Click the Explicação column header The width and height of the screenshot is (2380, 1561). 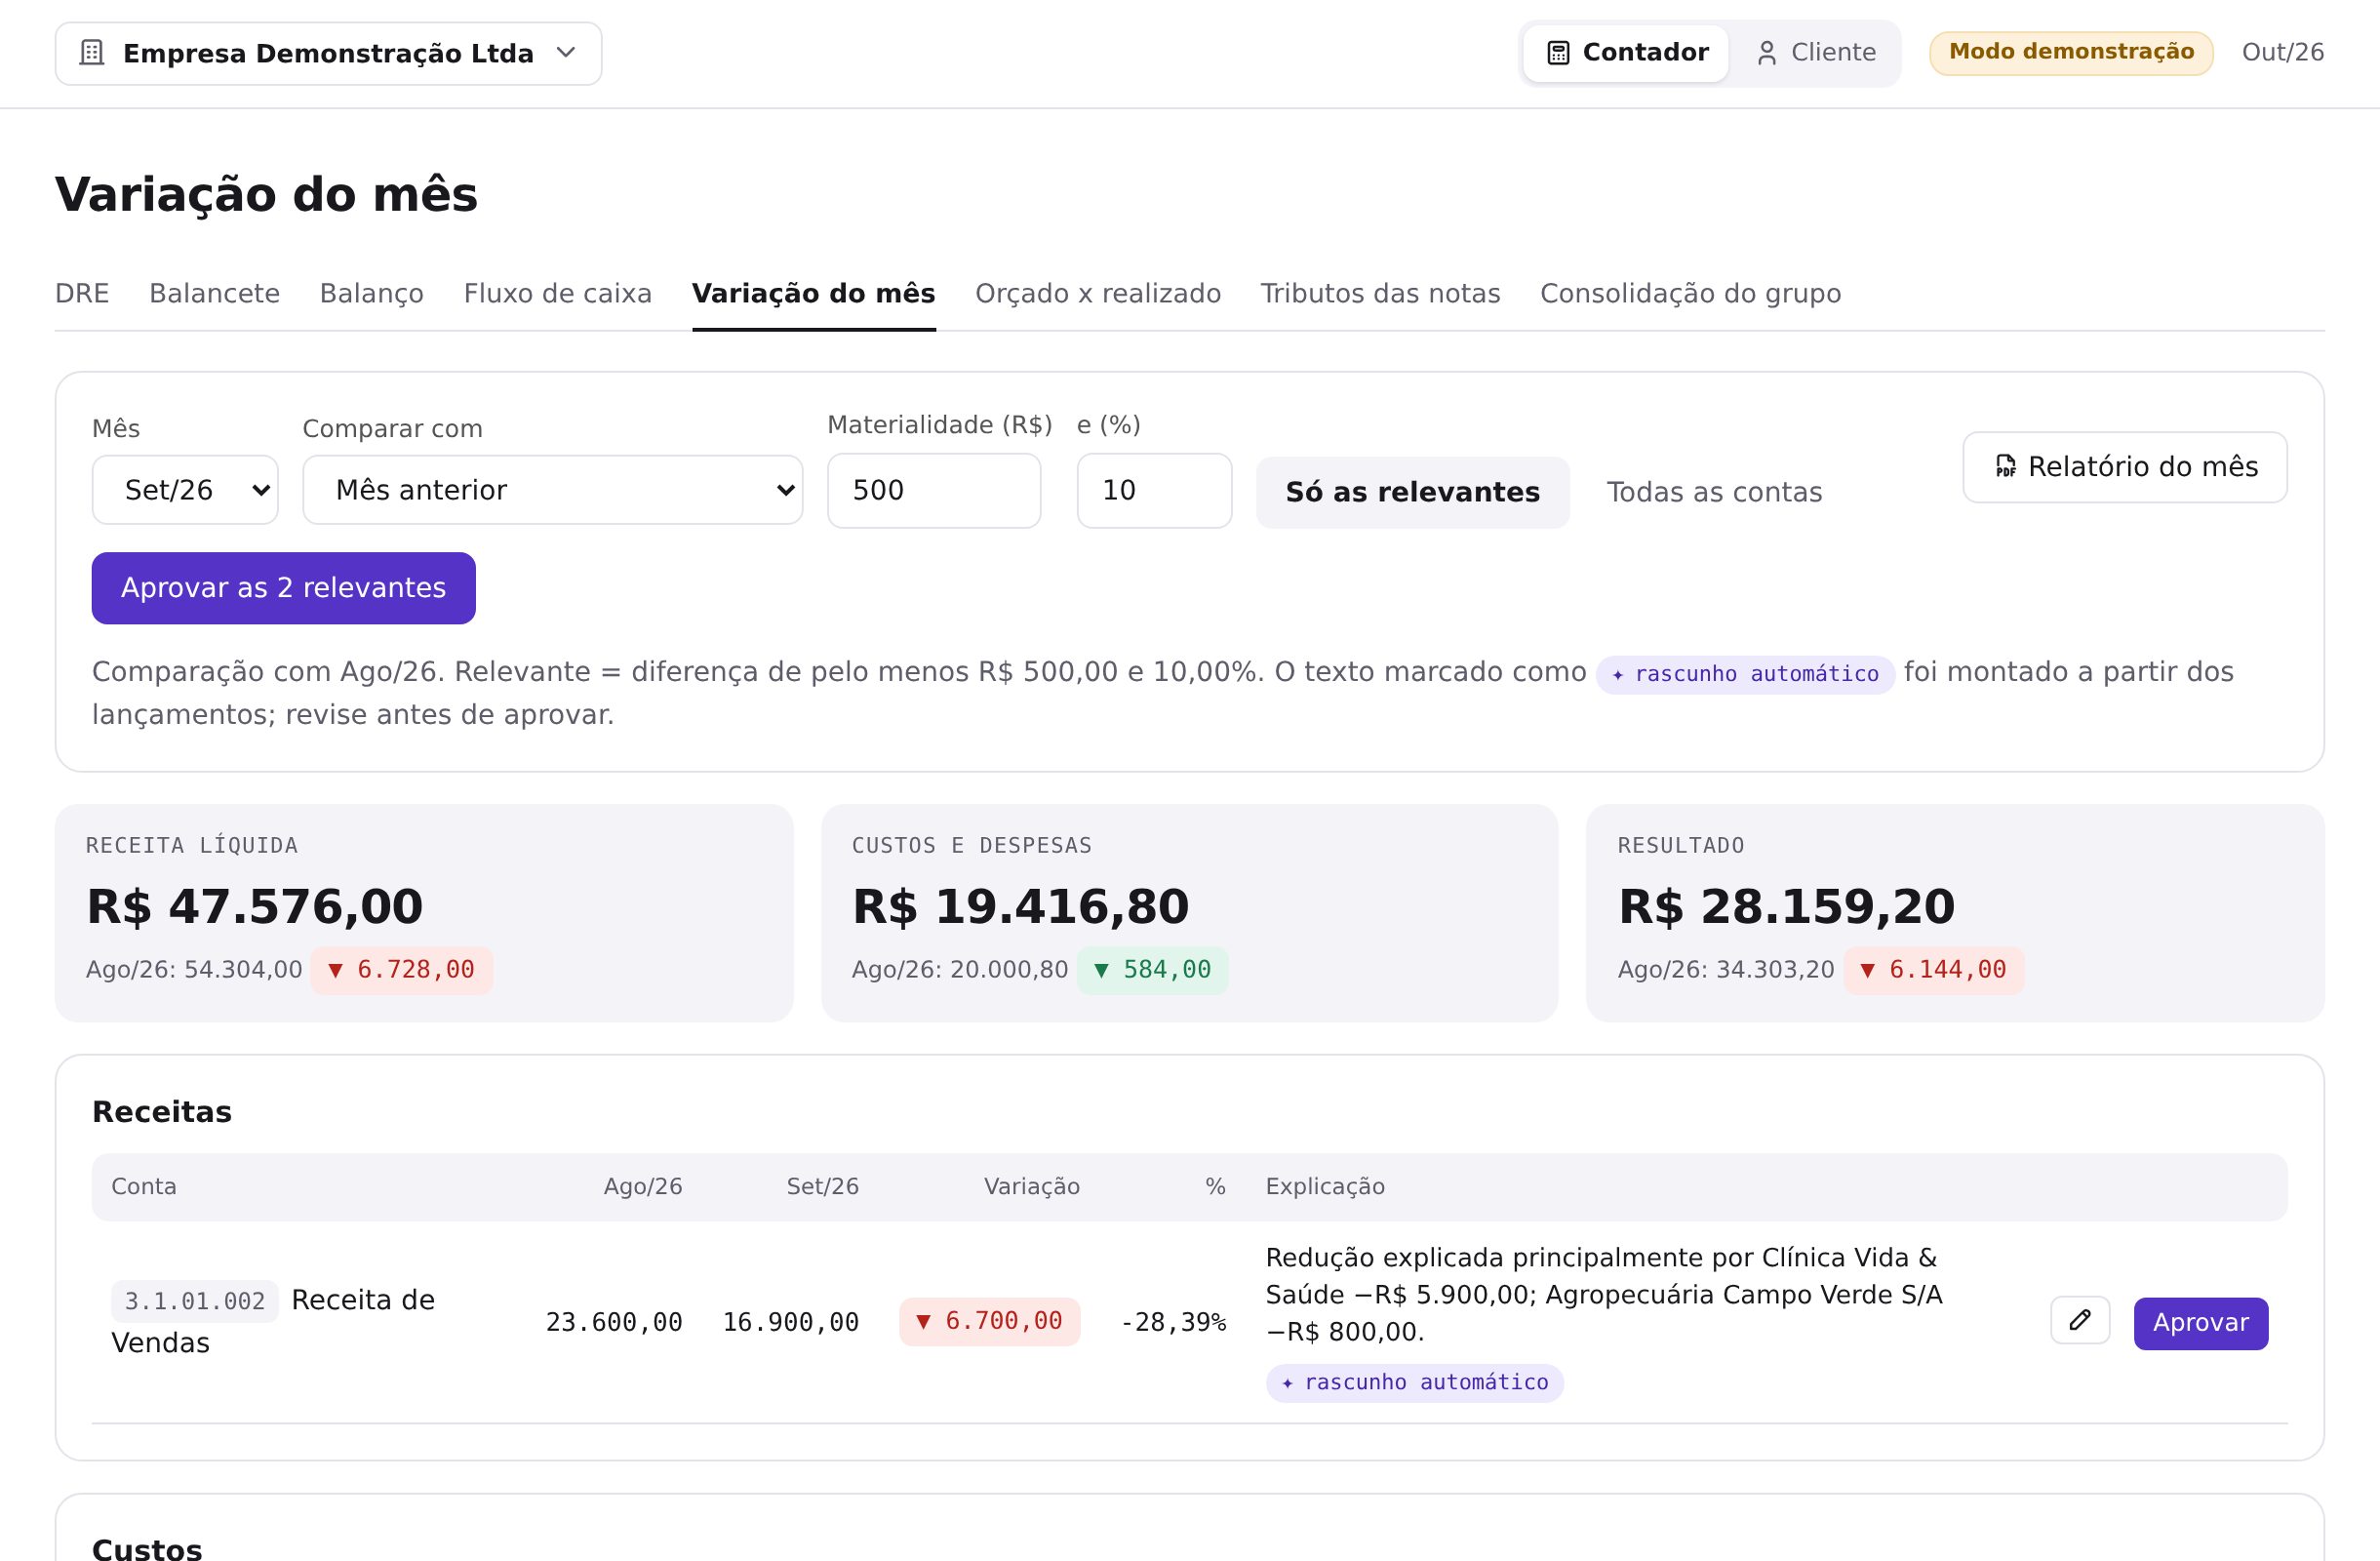click(x=1325, y=1187)
